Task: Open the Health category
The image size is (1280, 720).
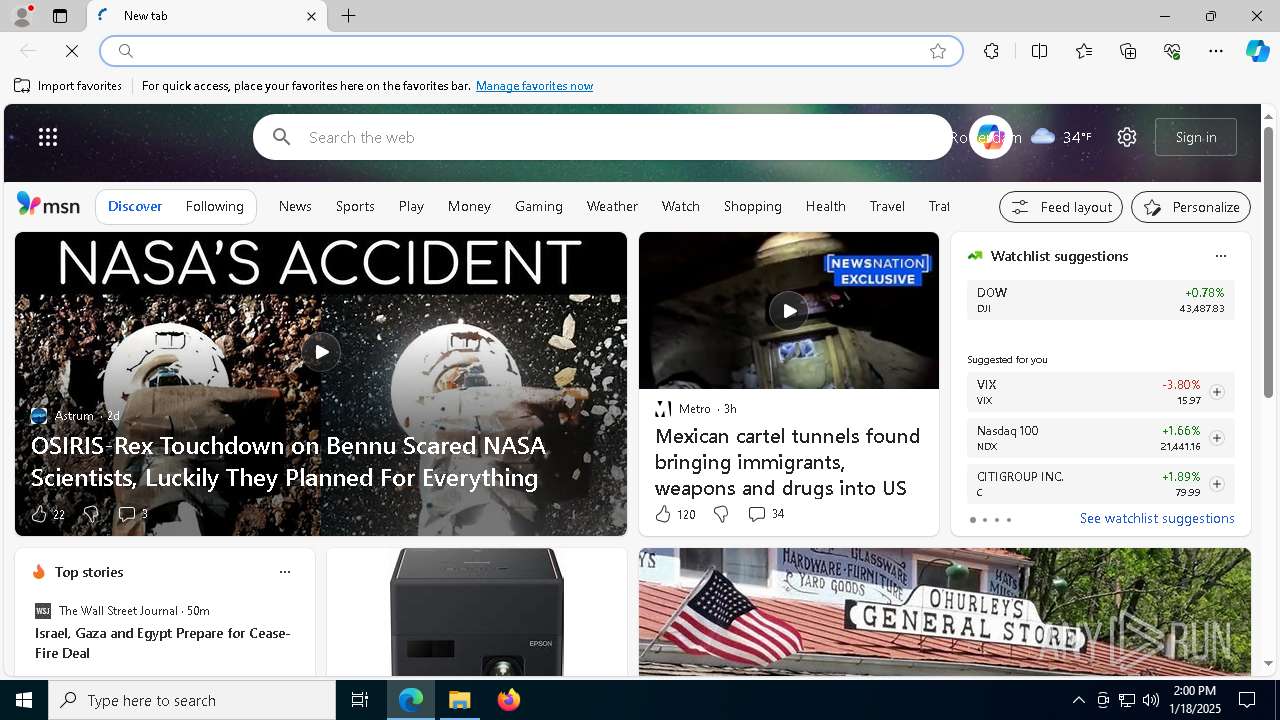Action: pyautogui.click(x=826, y=206)
